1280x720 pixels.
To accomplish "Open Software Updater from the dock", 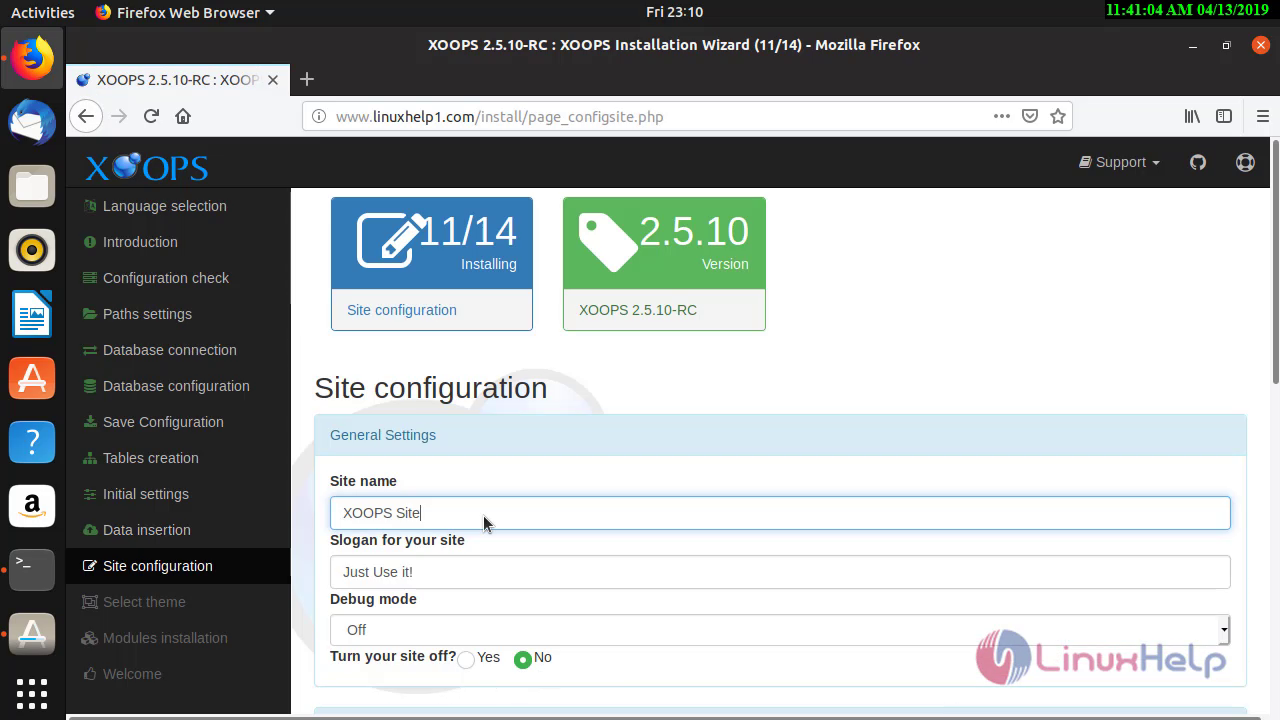I will coord(32,634).
